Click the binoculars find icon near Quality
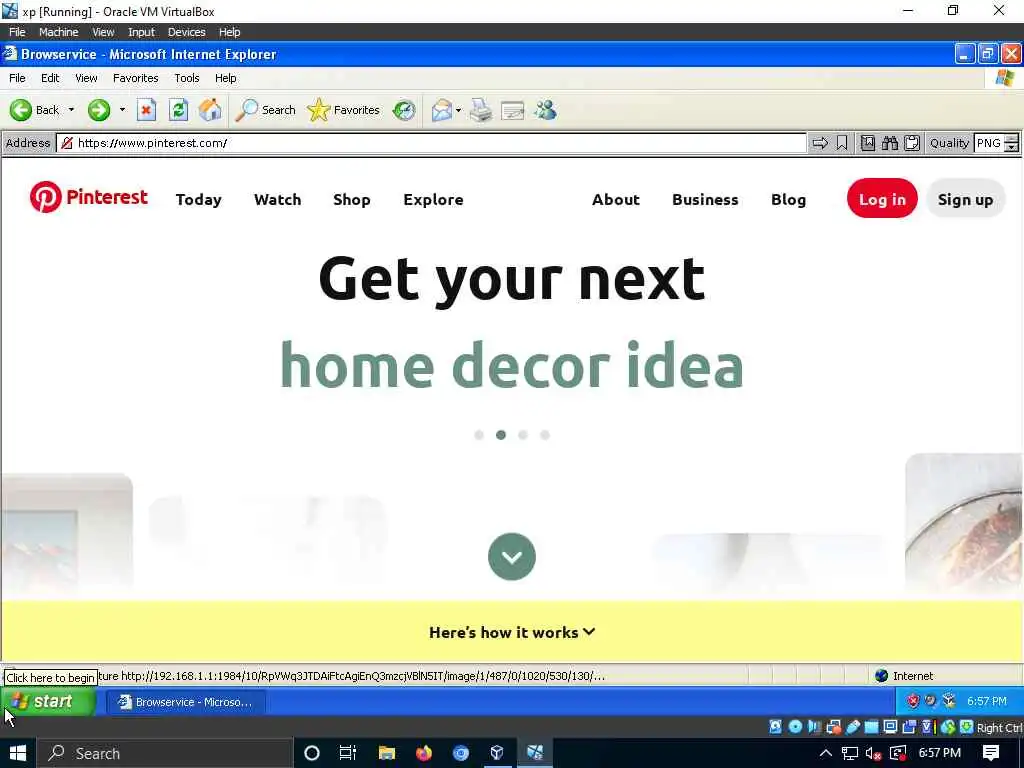The height and width of the screenshot is (768, 1024). [889, 143]
